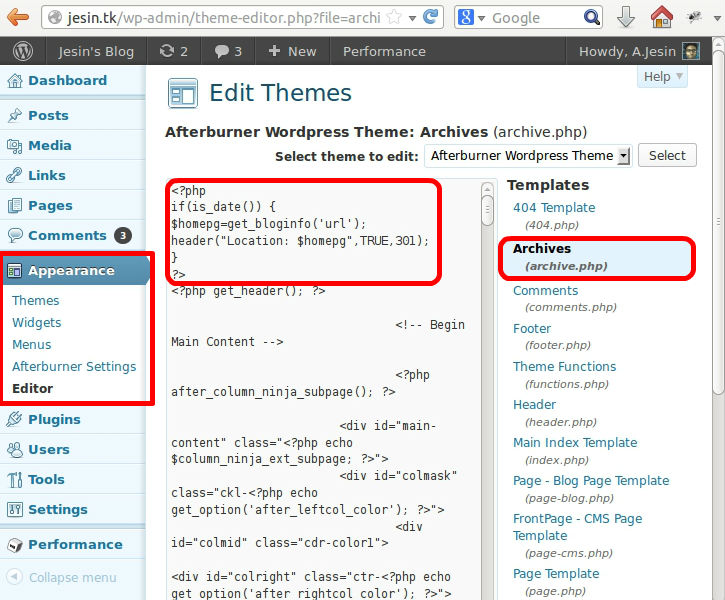
Task: Open the Header template file
Action: coord(534,404)
